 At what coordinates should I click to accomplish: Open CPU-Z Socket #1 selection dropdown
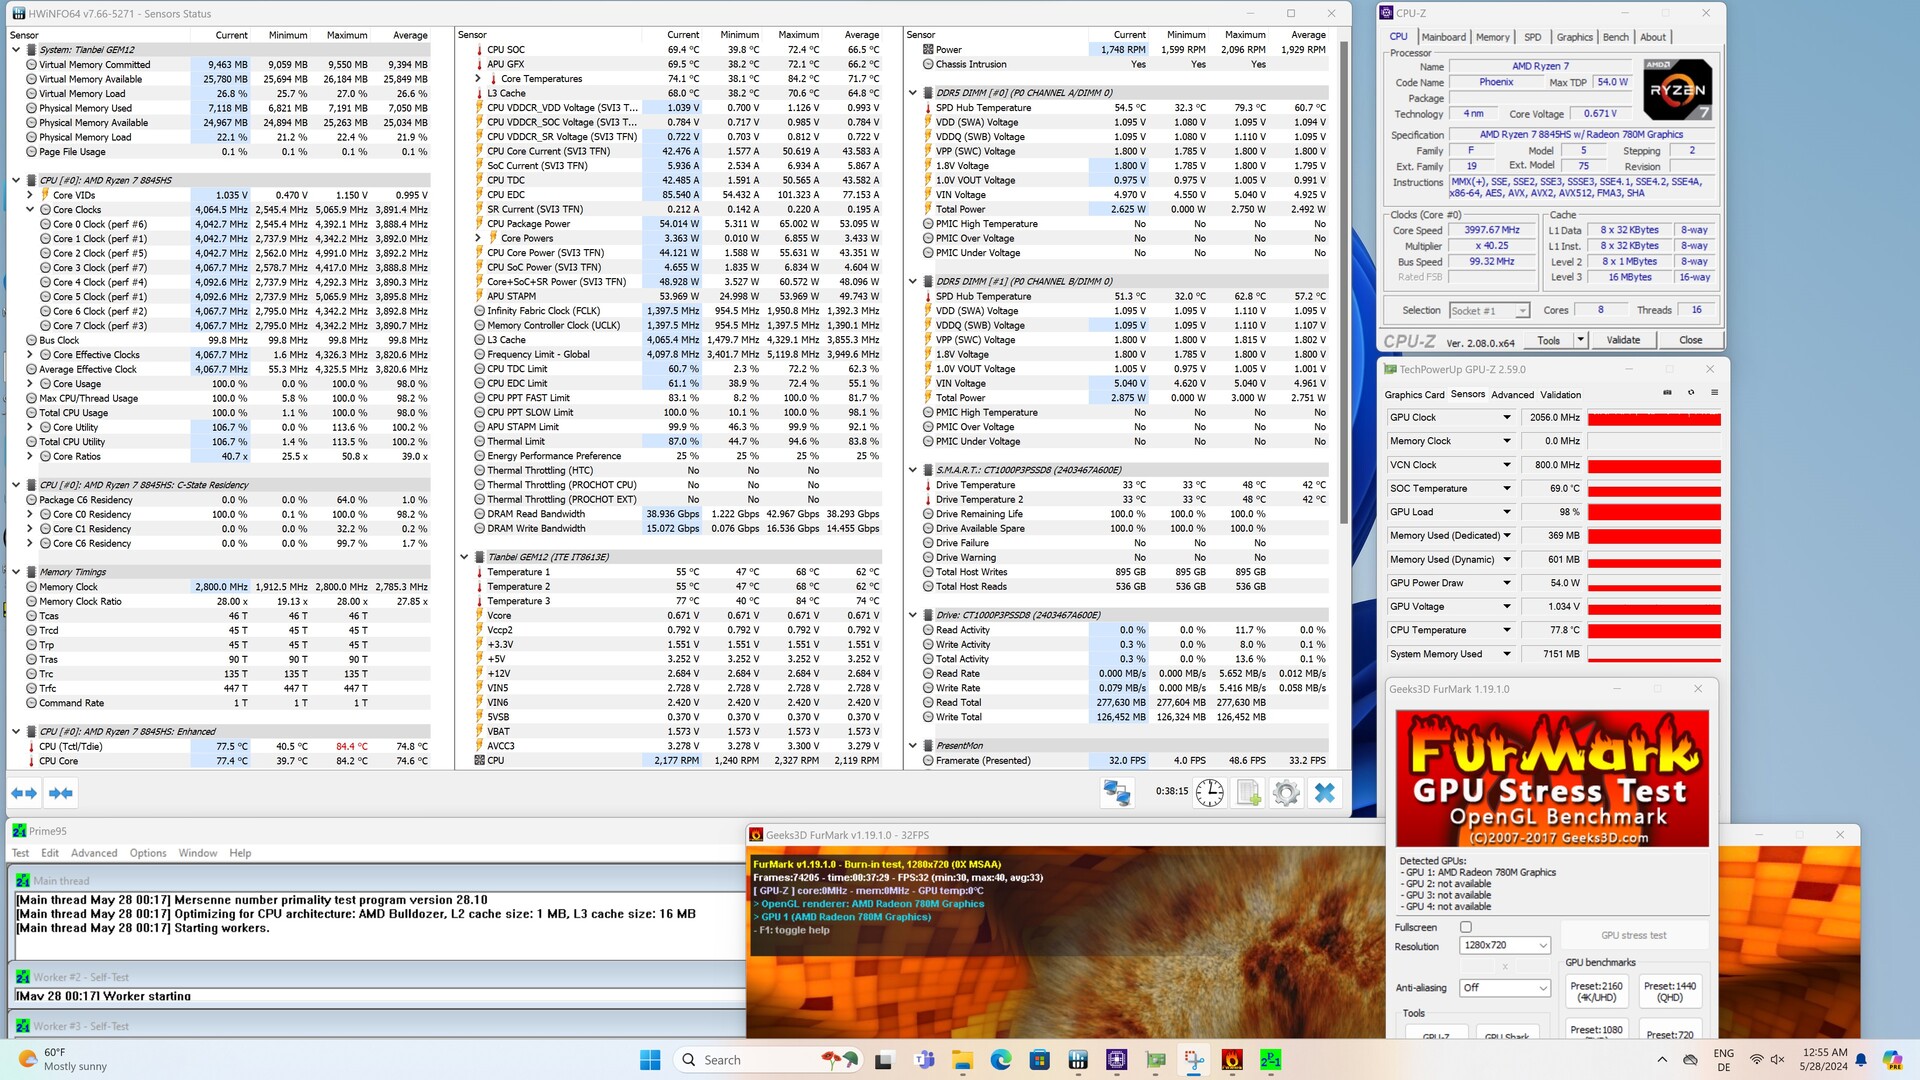(1489, 311)
